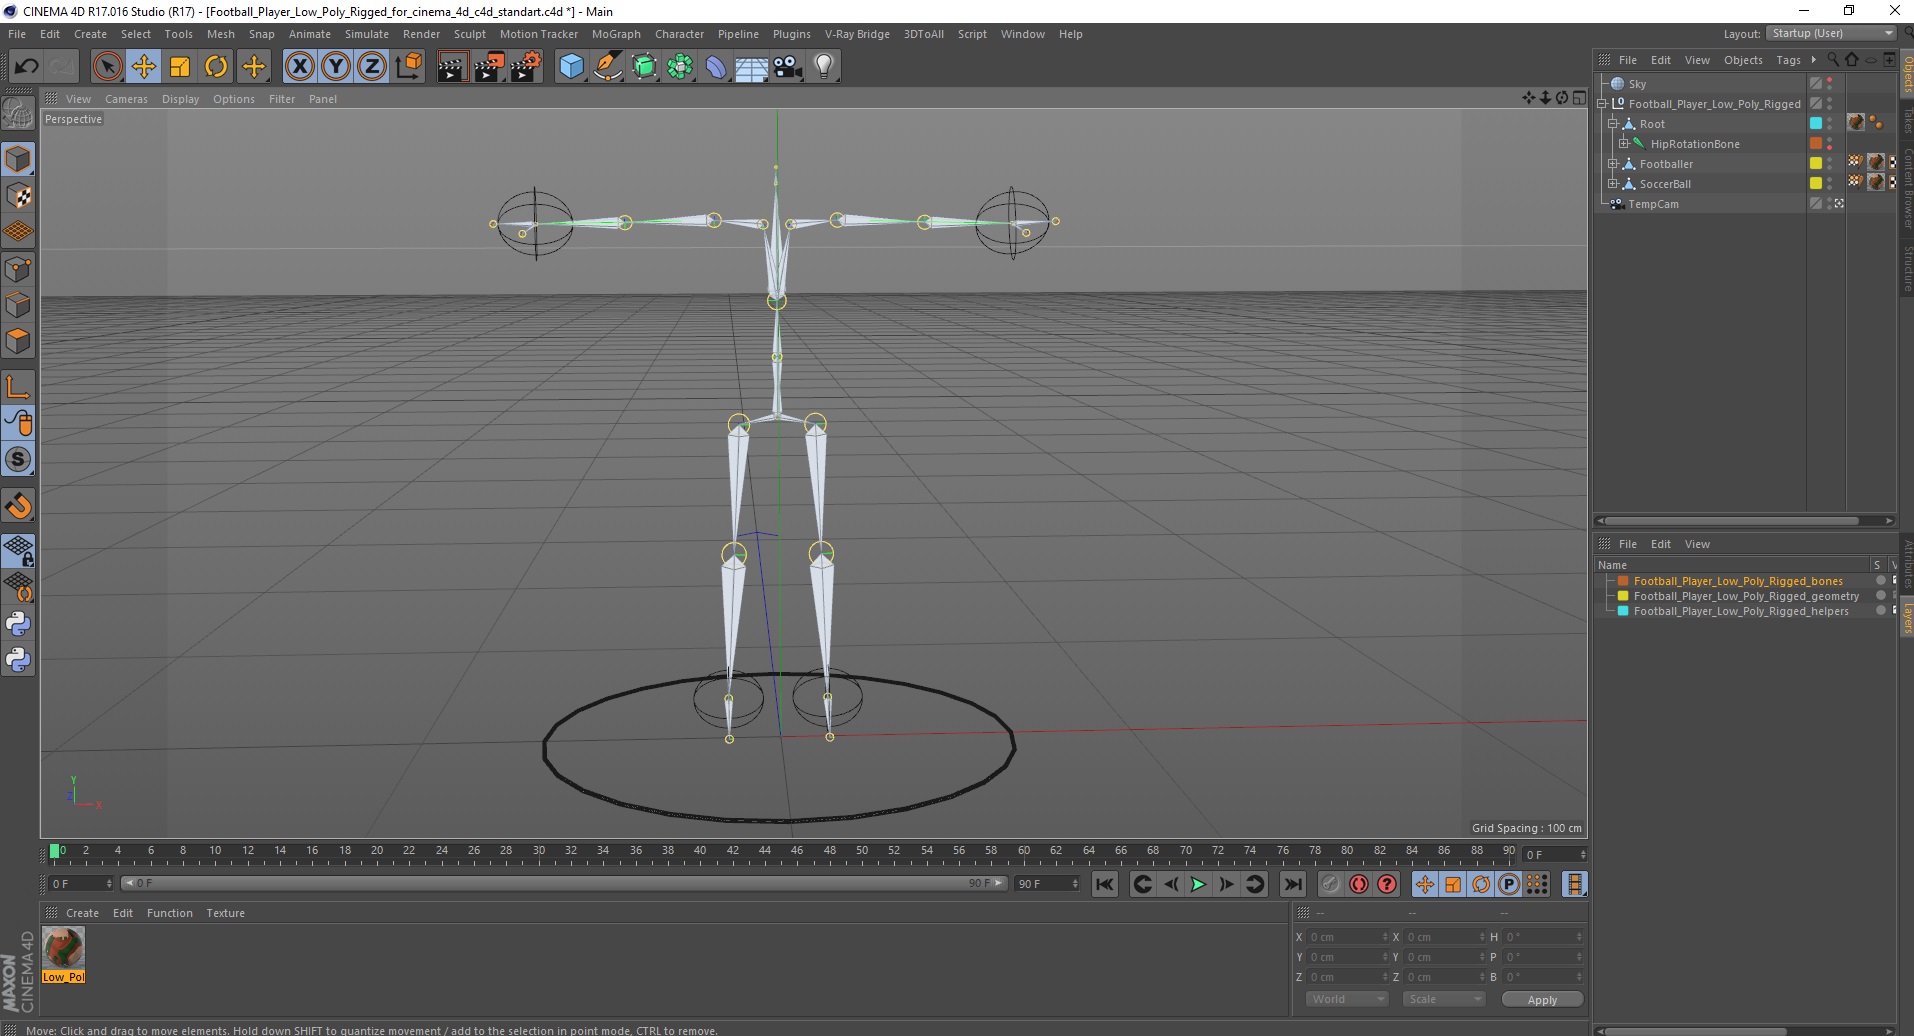Collapse Football_Player_Low_Poly_Rigged null

pyautogui.click(x=1601, y=104)
